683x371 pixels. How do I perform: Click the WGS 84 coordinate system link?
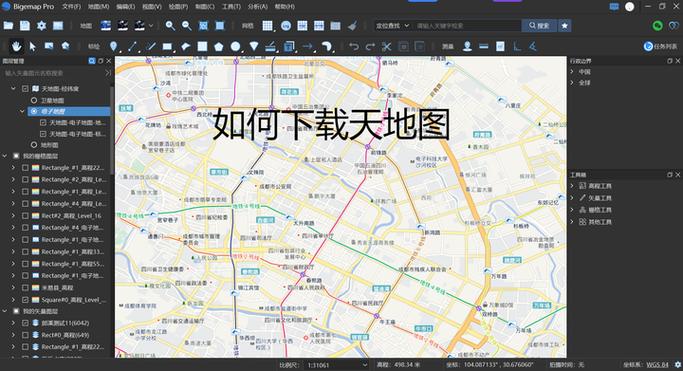657,365
